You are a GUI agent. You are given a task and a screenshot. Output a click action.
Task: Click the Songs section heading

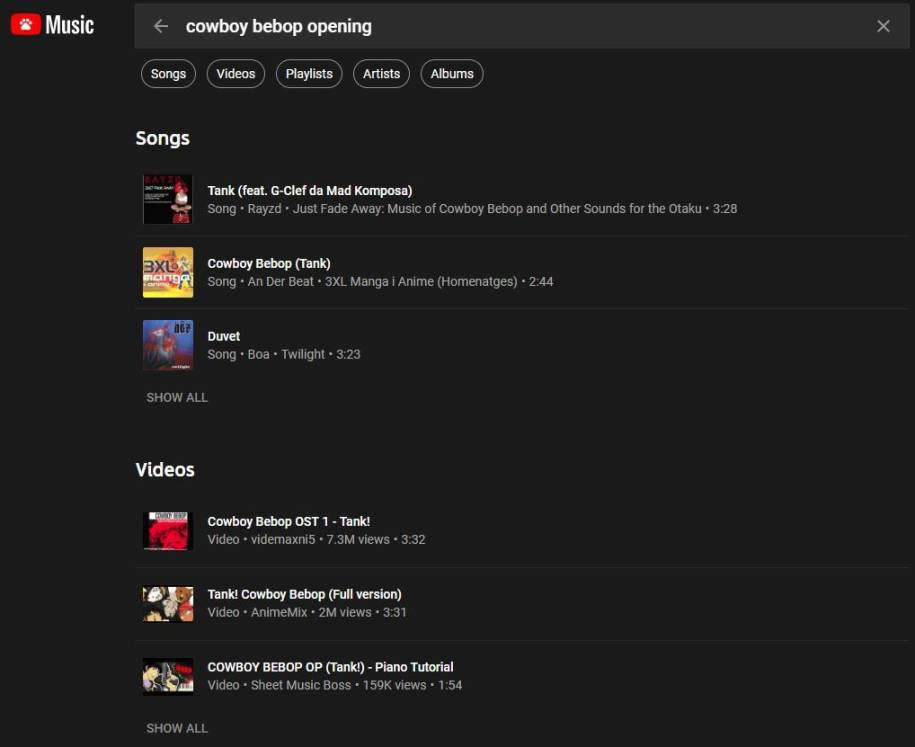pos(163,138)
